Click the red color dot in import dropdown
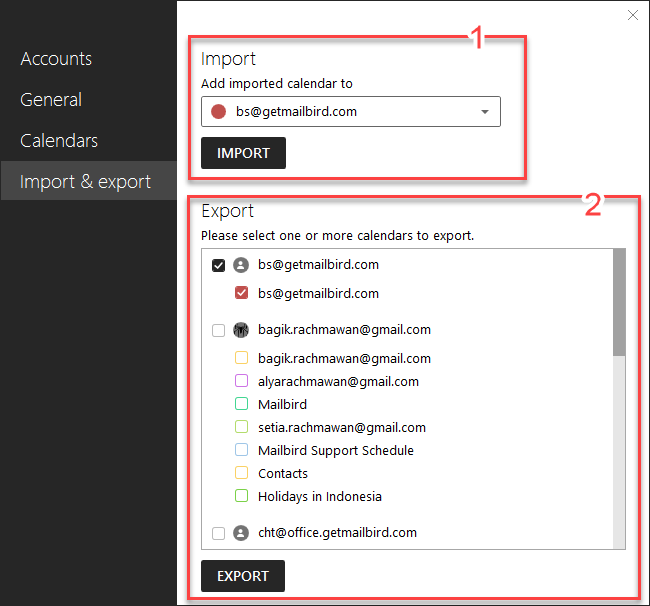This screenshot has width=650, height=606. pyautogui.click(x=218, y=112)
